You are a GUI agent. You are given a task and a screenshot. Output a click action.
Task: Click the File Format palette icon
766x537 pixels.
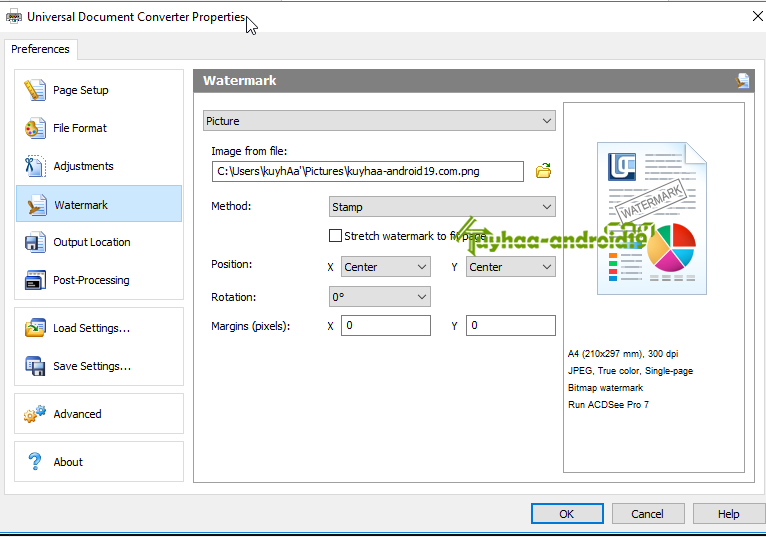pyautogui.click(x=35, y=128)
